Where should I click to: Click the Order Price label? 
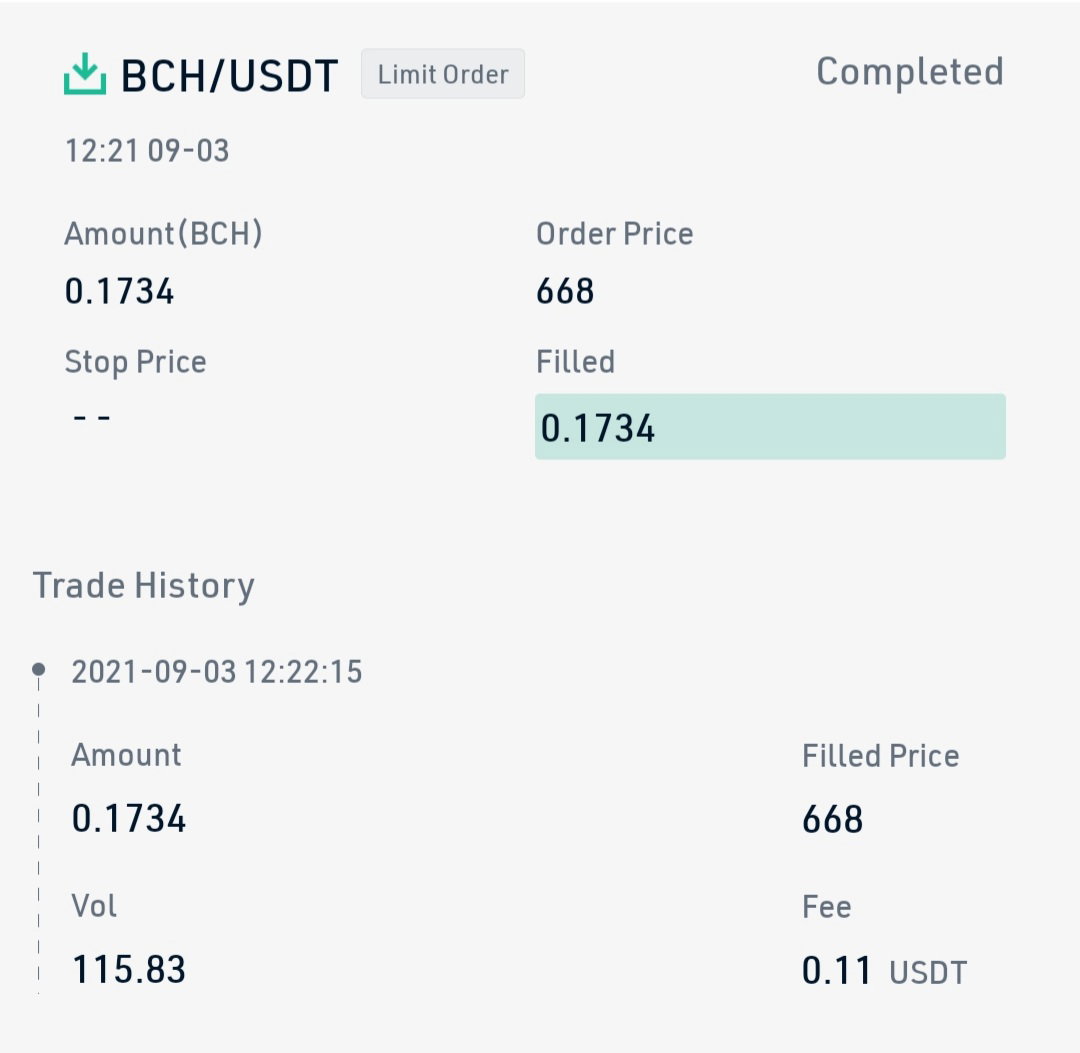(x=614, y=233)
